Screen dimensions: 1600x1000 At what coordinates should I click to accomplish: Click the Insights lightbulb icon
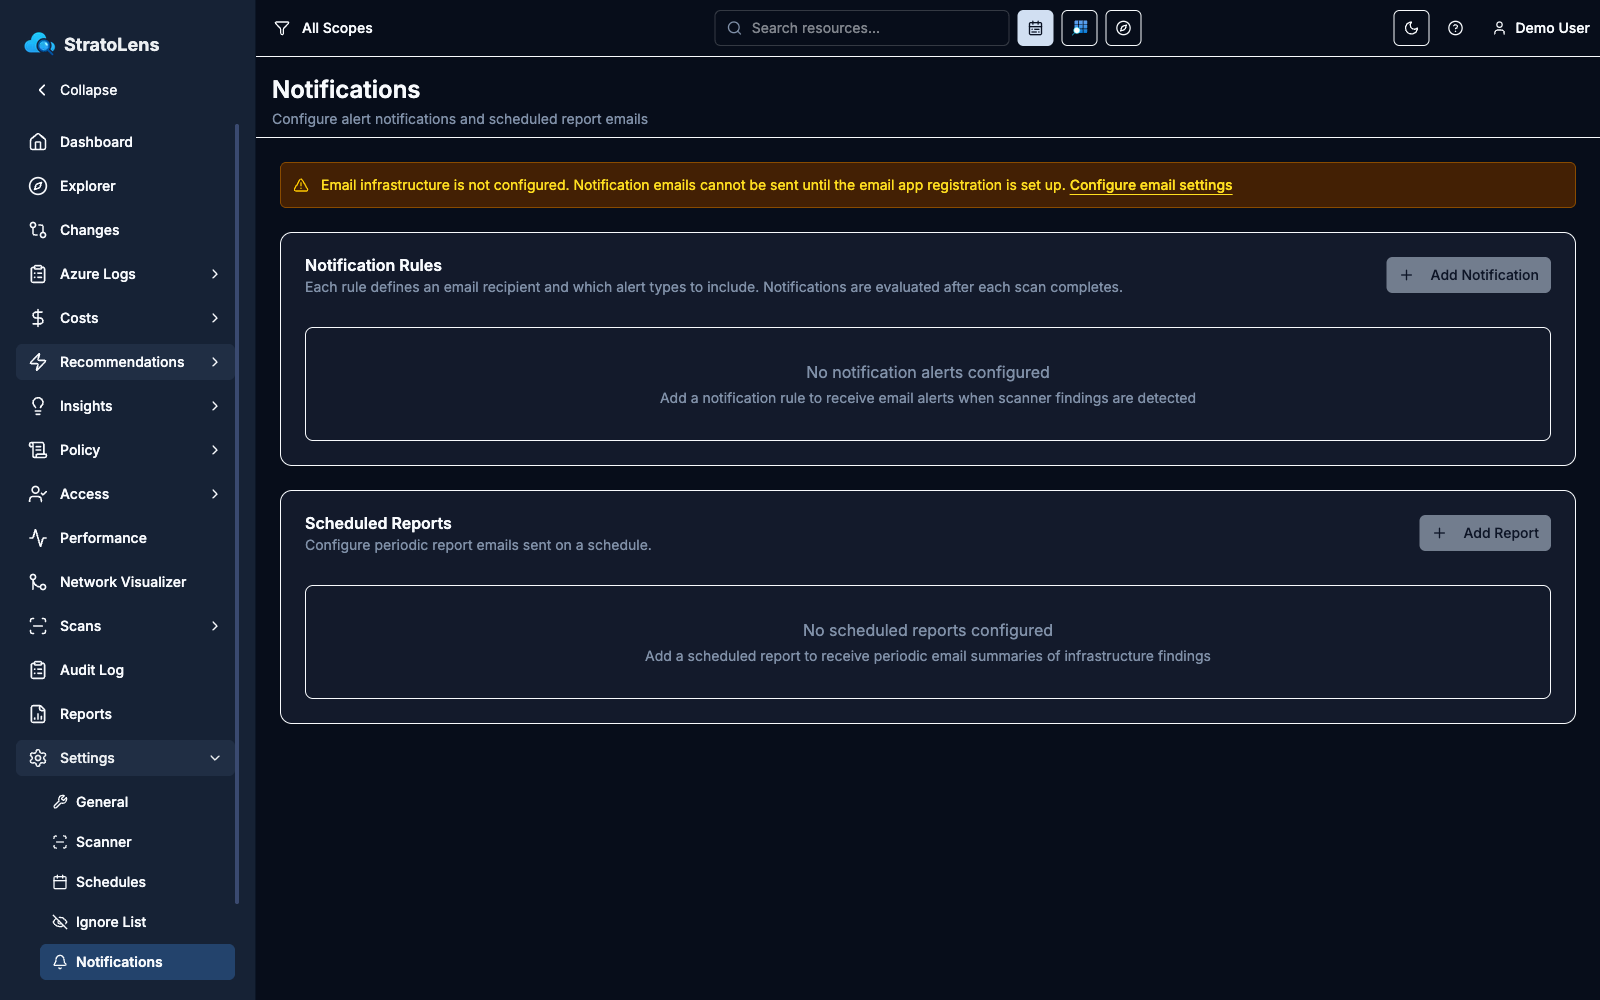[x=38, y=406]
